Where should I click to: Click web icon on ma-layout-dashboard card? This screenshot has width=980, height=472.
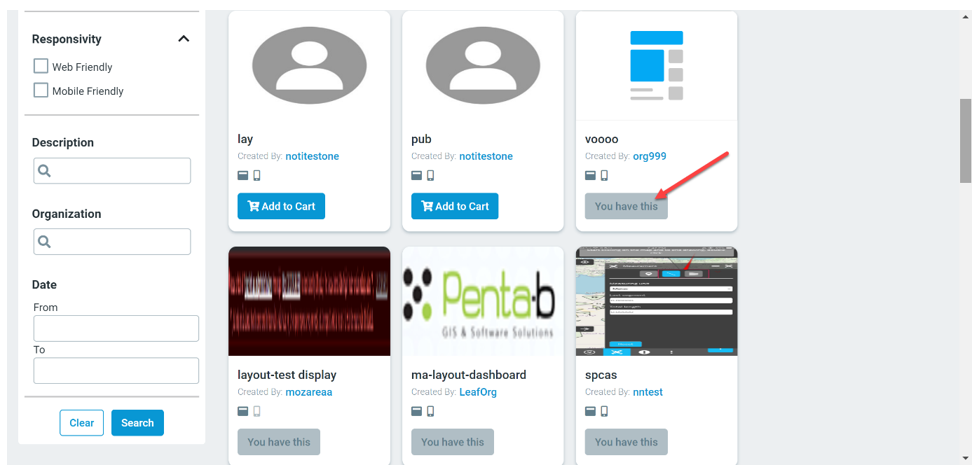(417, 411)
